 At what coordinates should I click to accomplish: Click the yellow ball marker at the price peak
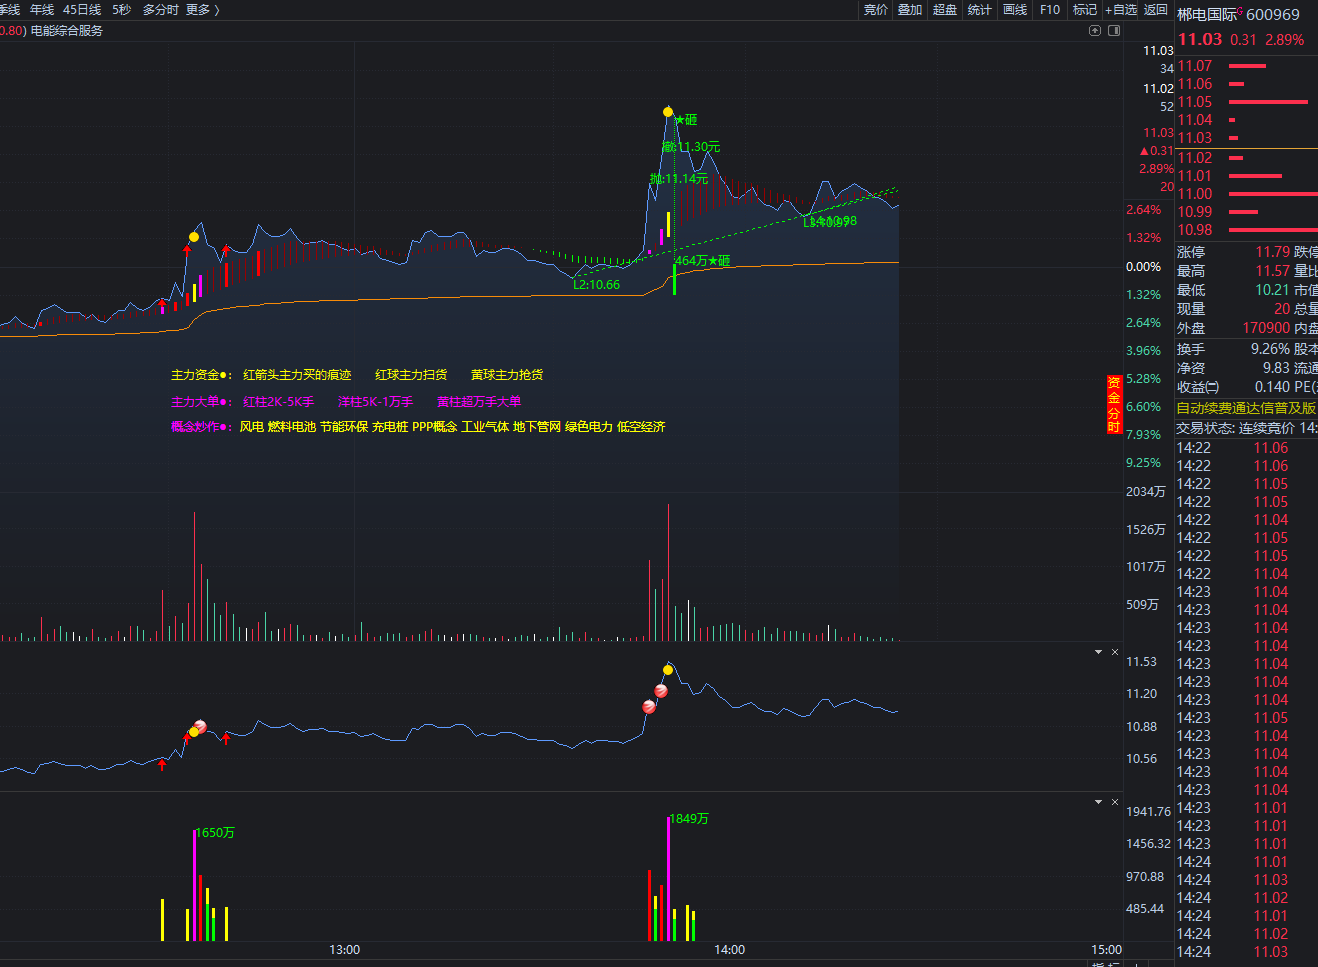668,112
